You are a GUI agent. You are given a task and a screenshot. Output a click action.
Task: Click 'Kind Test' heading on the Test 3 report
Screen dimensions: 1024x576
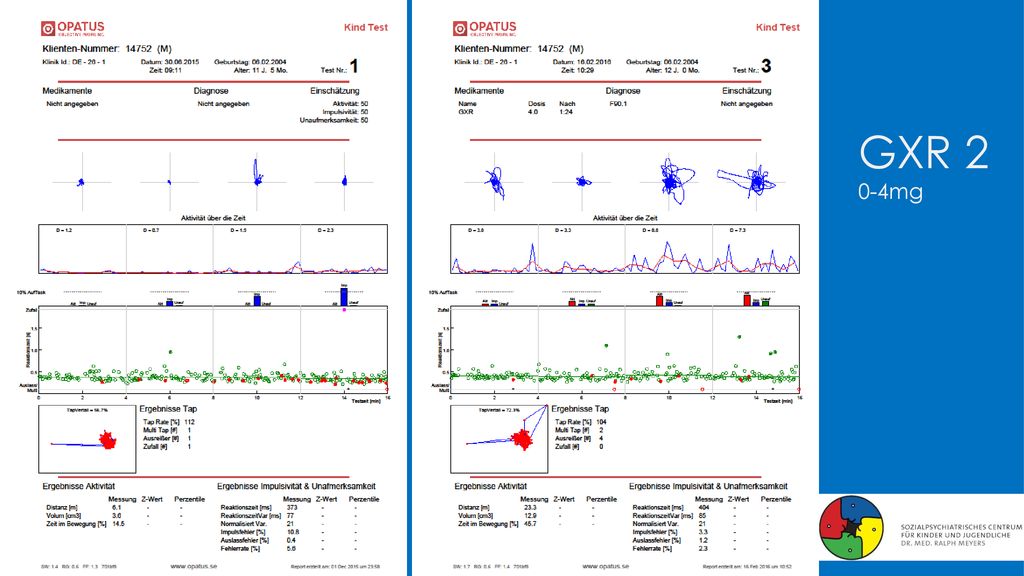pyautogui.click(x=778, y=27)
